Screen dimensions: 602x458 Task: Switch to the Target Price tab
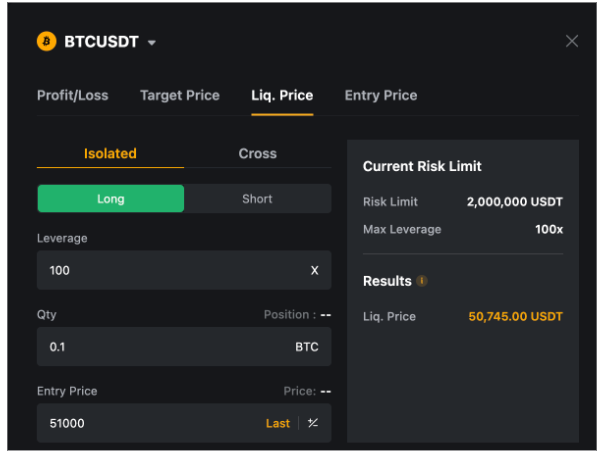click(180, 95)
